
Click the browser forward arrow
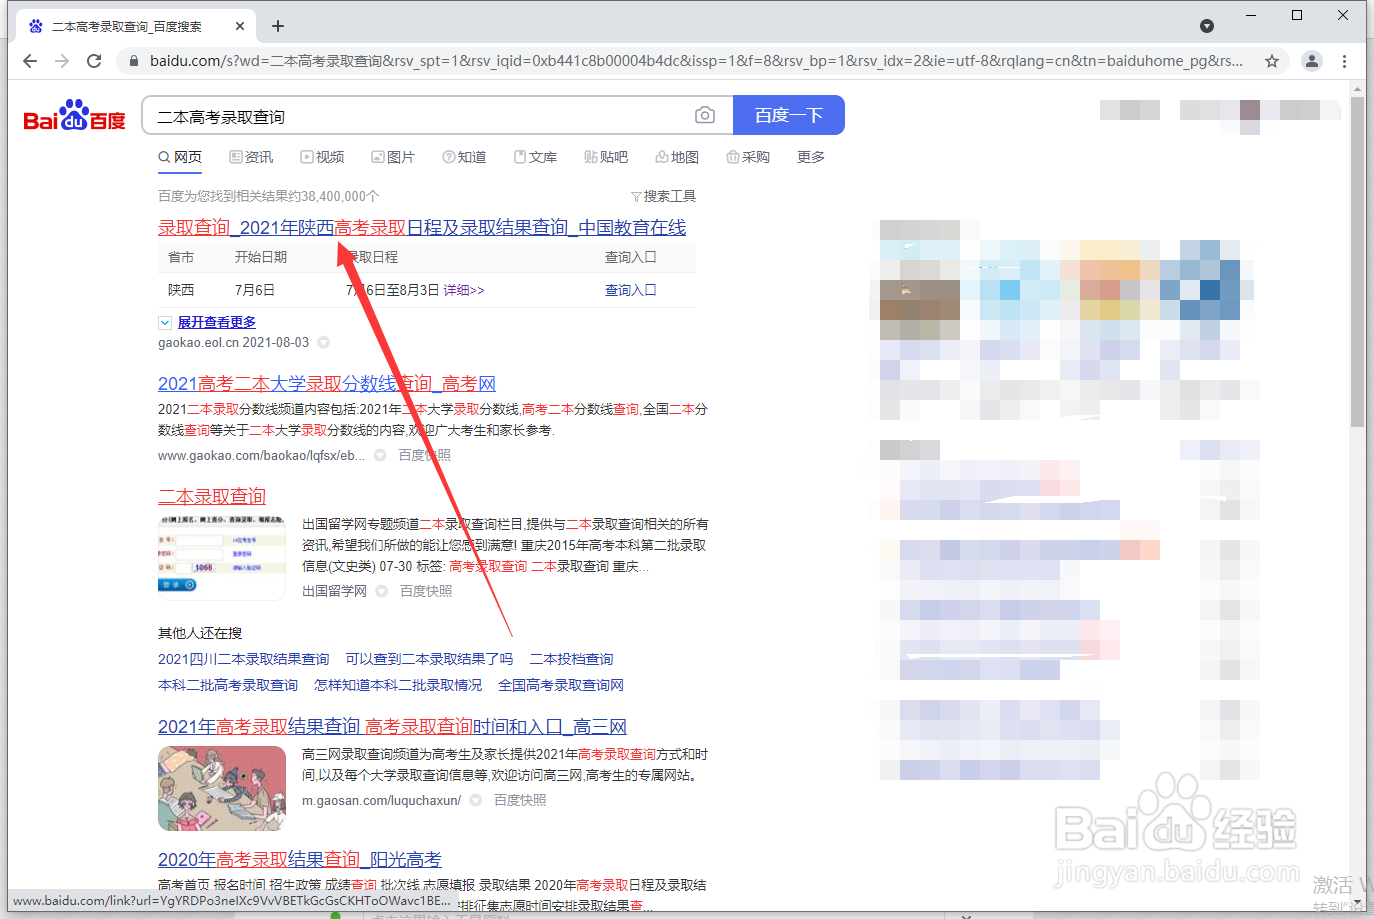[x=62, y=61]
